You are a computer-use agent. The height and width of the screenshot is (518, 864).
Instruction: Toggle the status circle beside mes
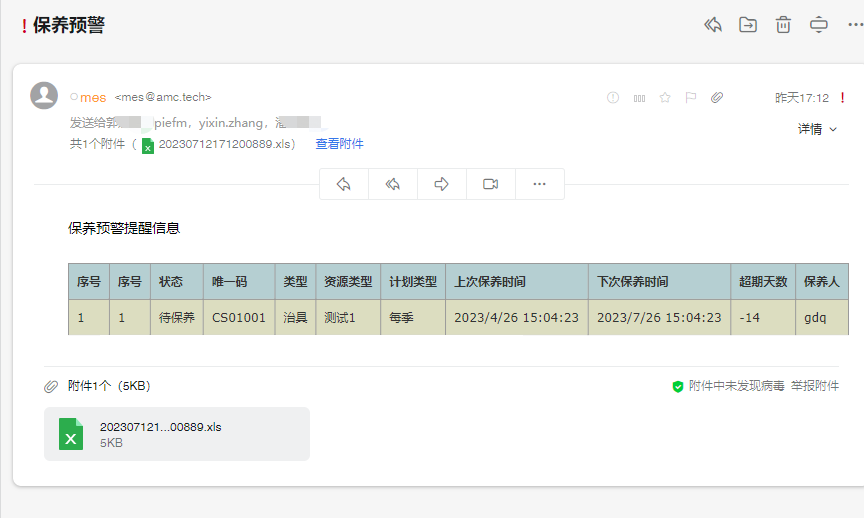coord(74,98)
